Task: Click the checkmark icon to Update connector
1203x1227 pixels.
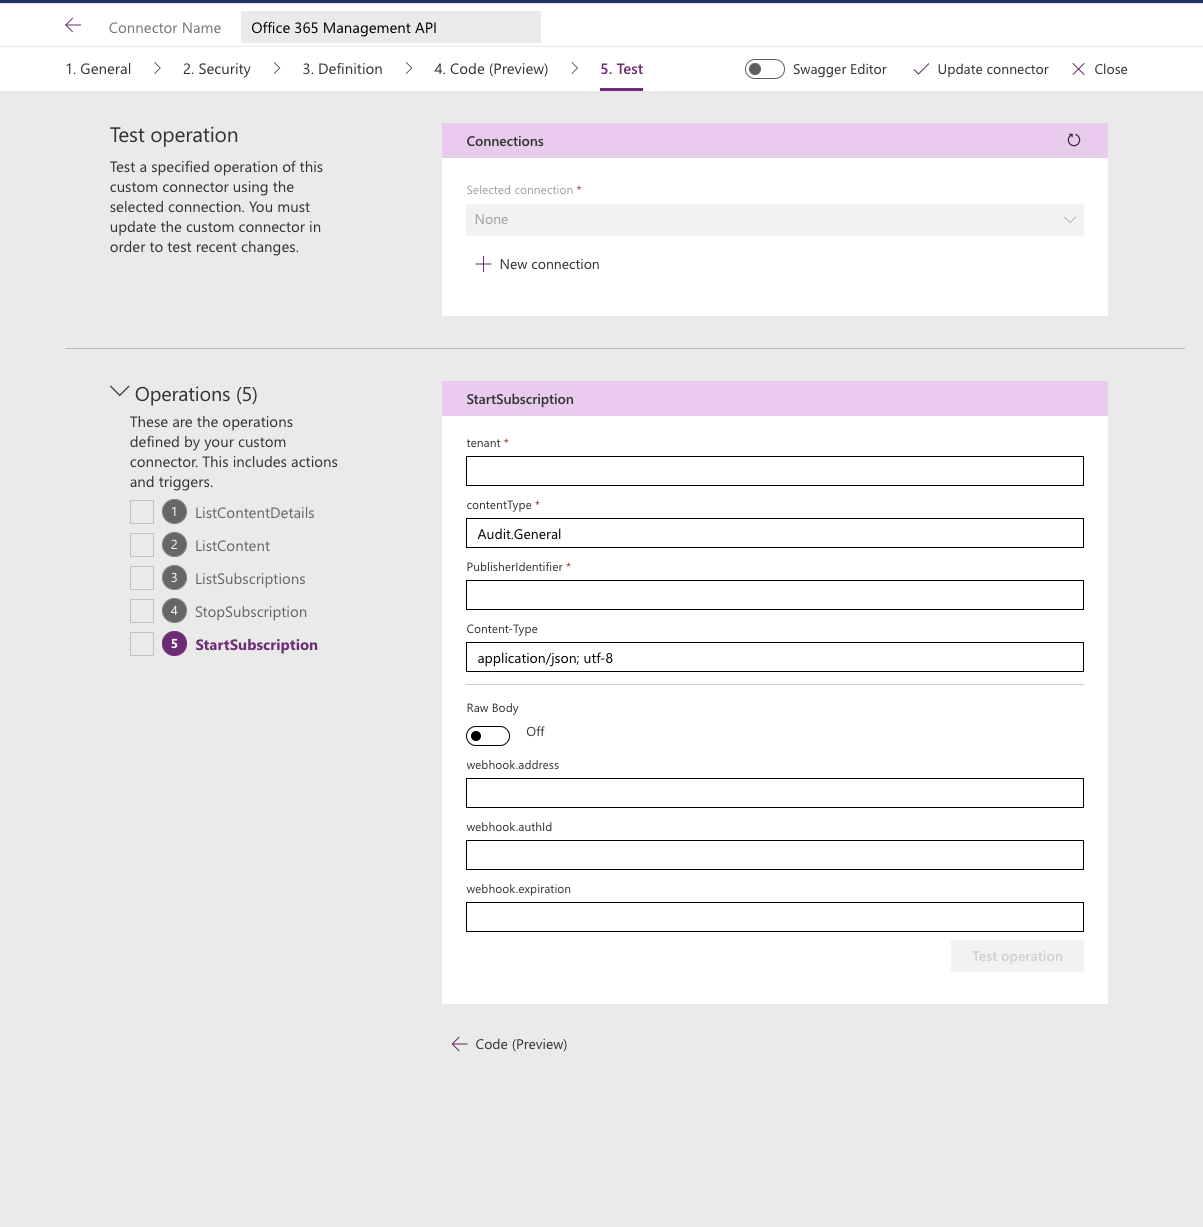Action: pyautogui.click(x=919, y=69)
